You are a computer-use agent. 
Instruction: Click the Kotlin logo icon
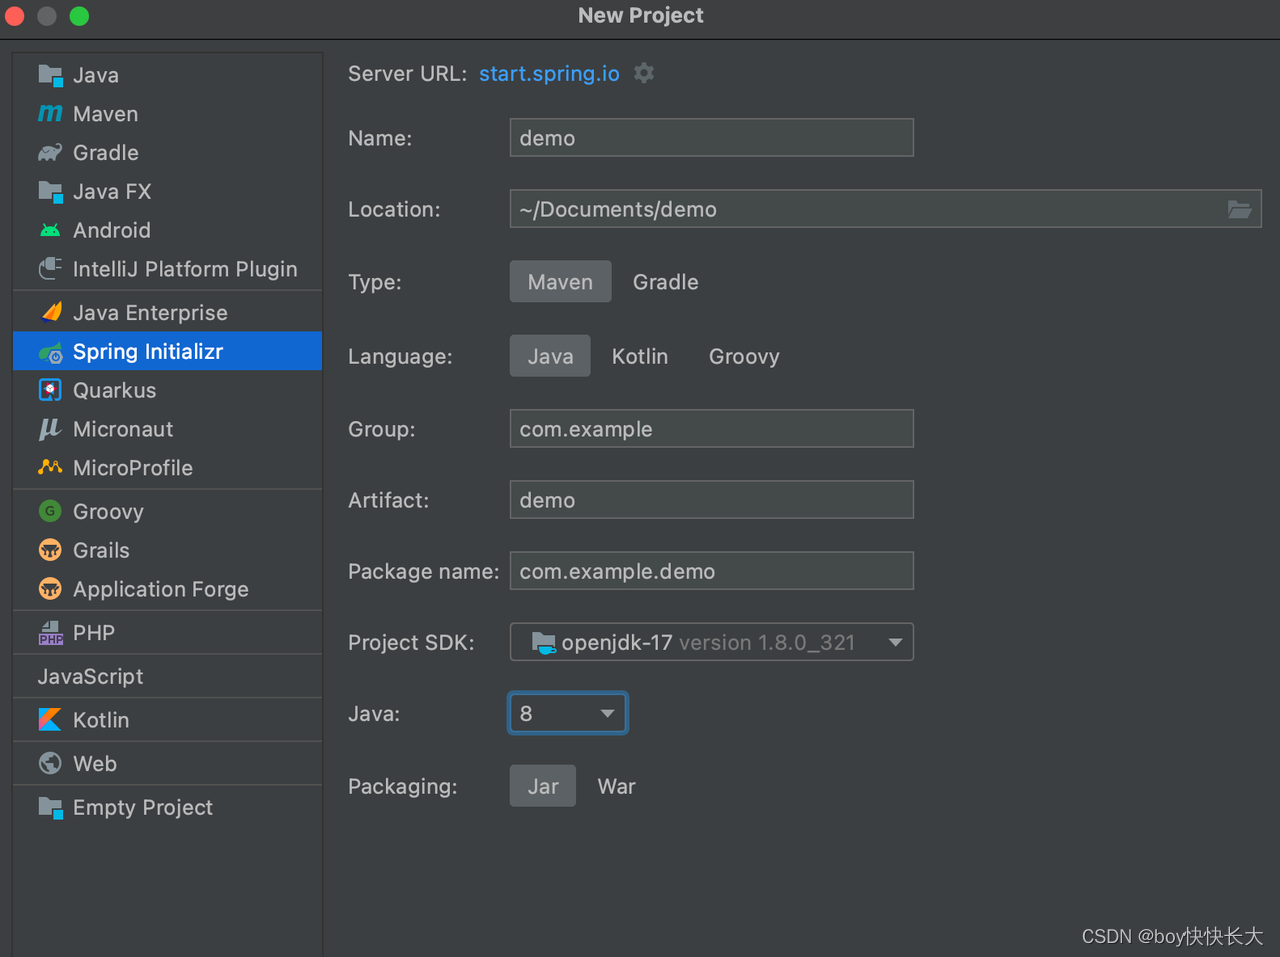50,720
